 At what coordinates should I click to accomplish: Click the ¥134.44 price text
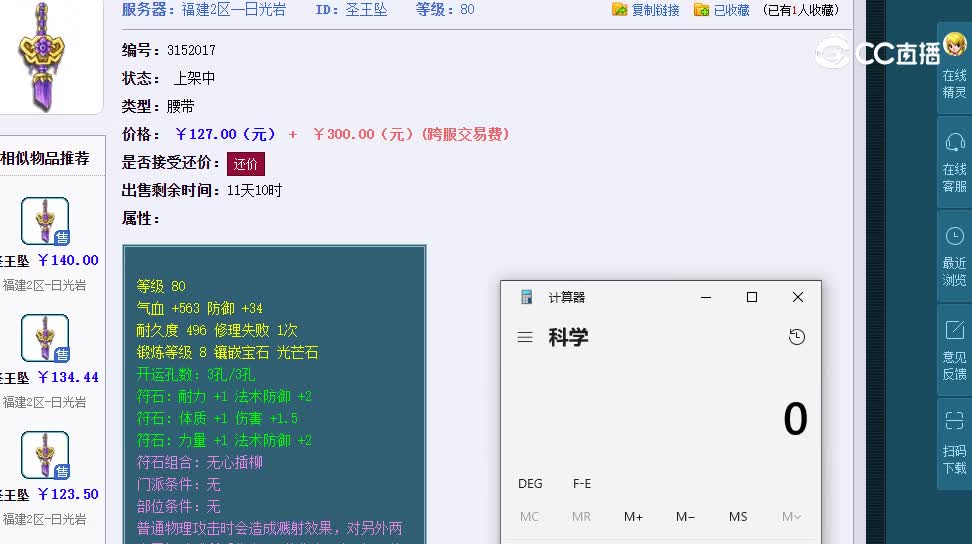pos(68,377)
